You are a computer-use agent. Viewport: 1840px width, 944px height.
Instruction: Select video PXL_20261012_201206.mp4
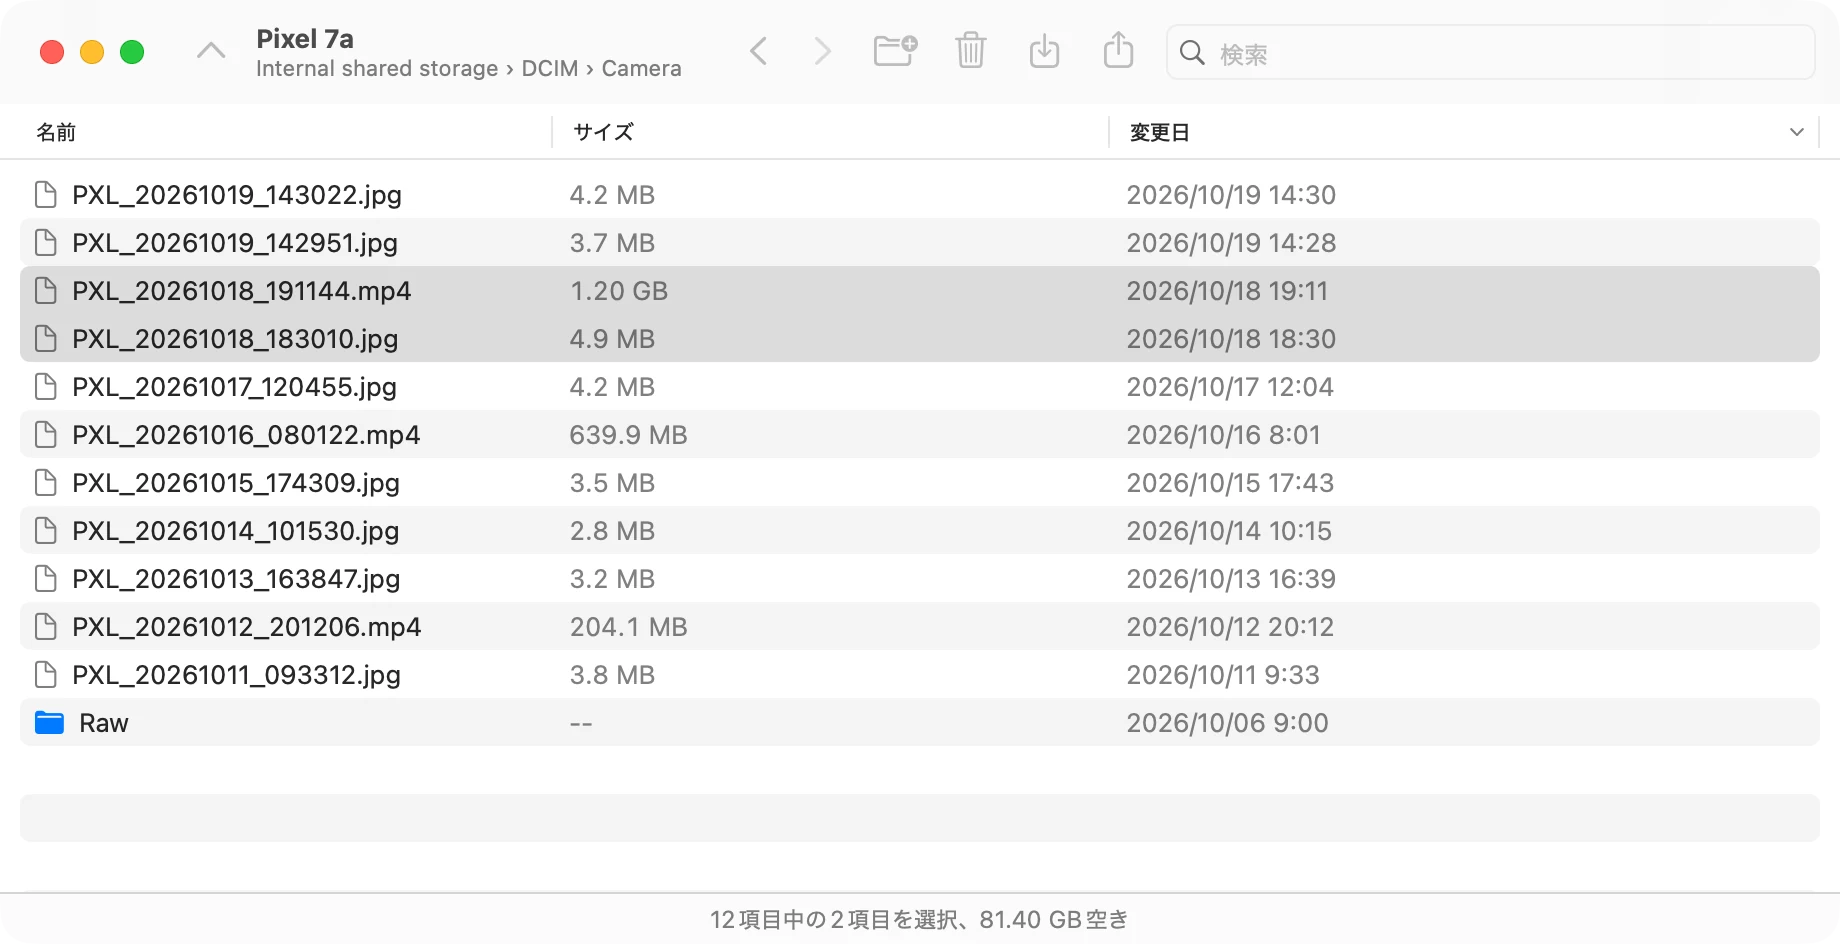point(920,627)
